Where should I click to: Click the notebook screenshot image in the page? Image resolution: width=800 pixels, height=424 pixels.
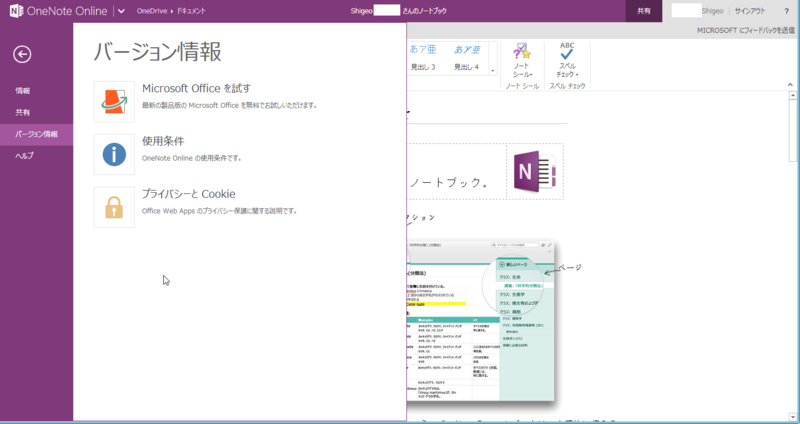pos(480,321)
